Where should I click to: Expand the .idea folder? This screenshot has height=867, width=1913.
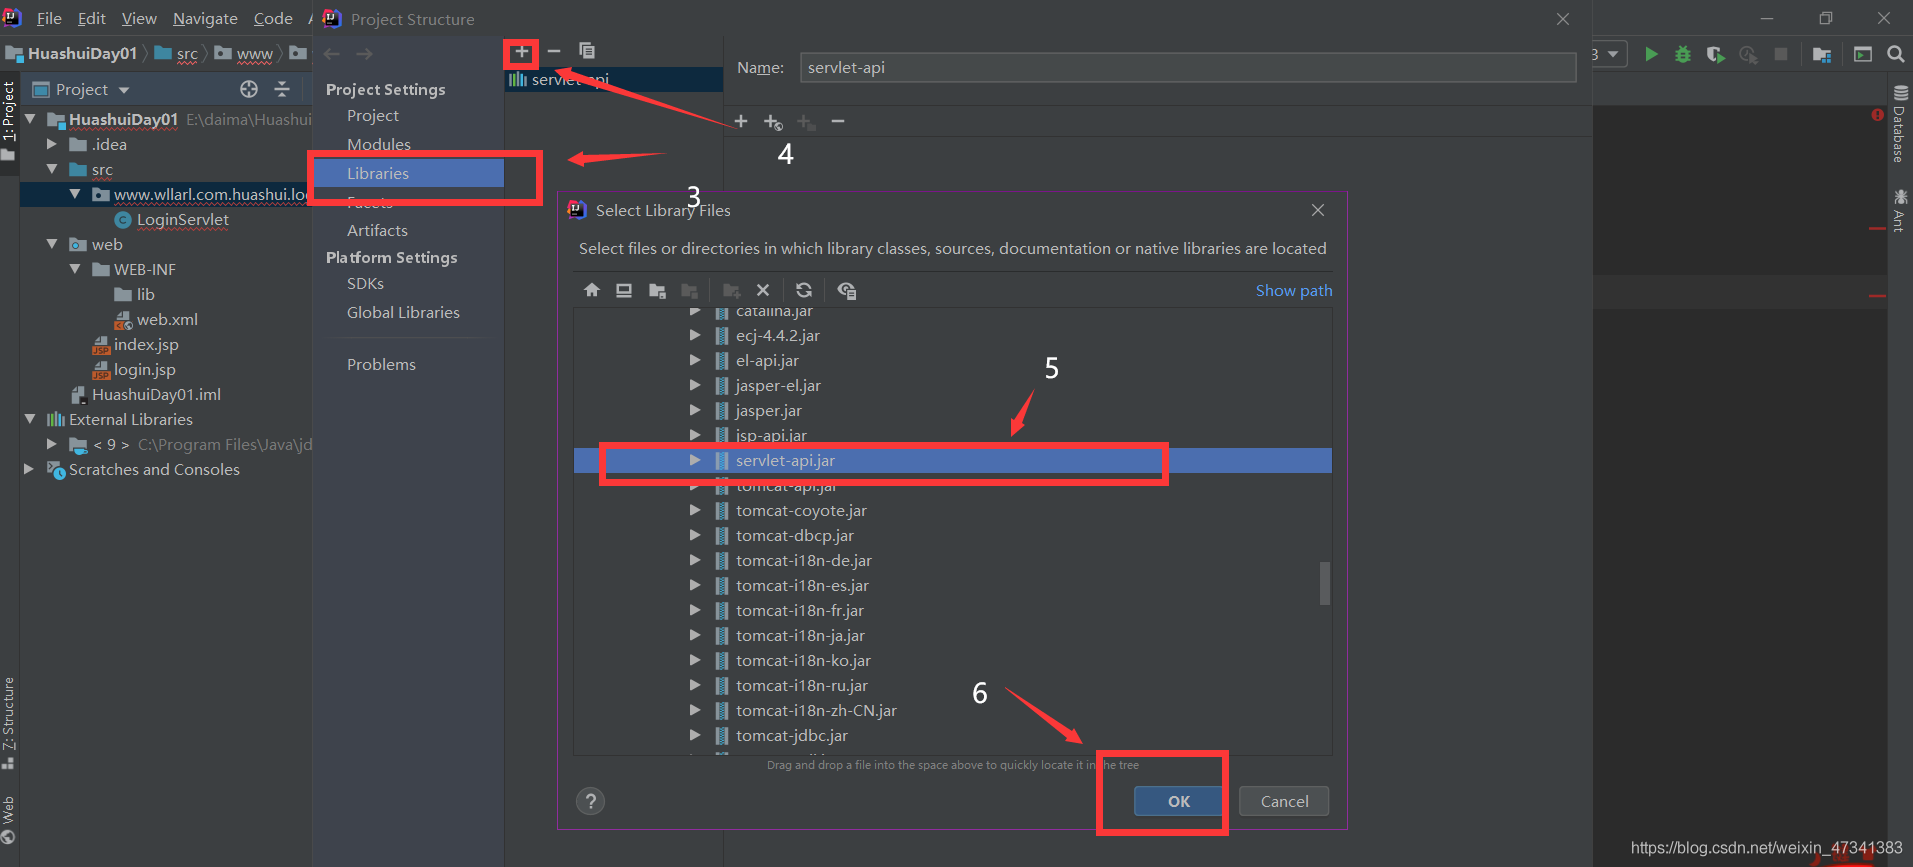[52, 144]
